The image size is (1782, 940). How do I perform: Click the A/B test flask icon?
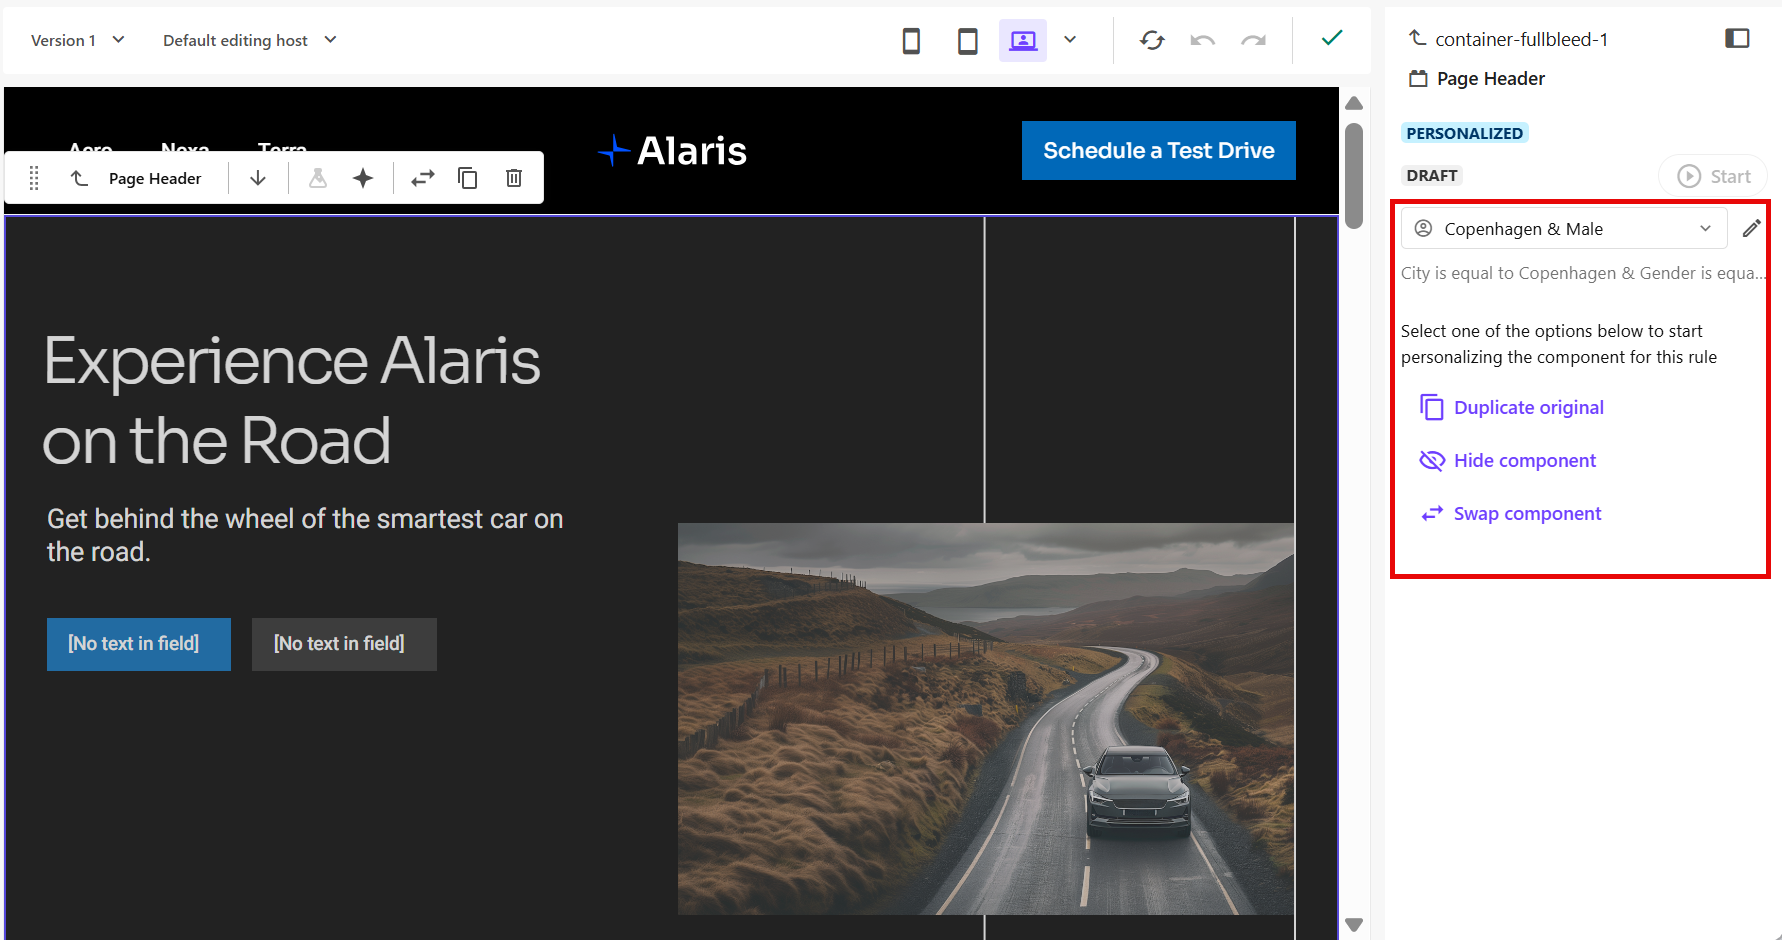coord(318,178)
